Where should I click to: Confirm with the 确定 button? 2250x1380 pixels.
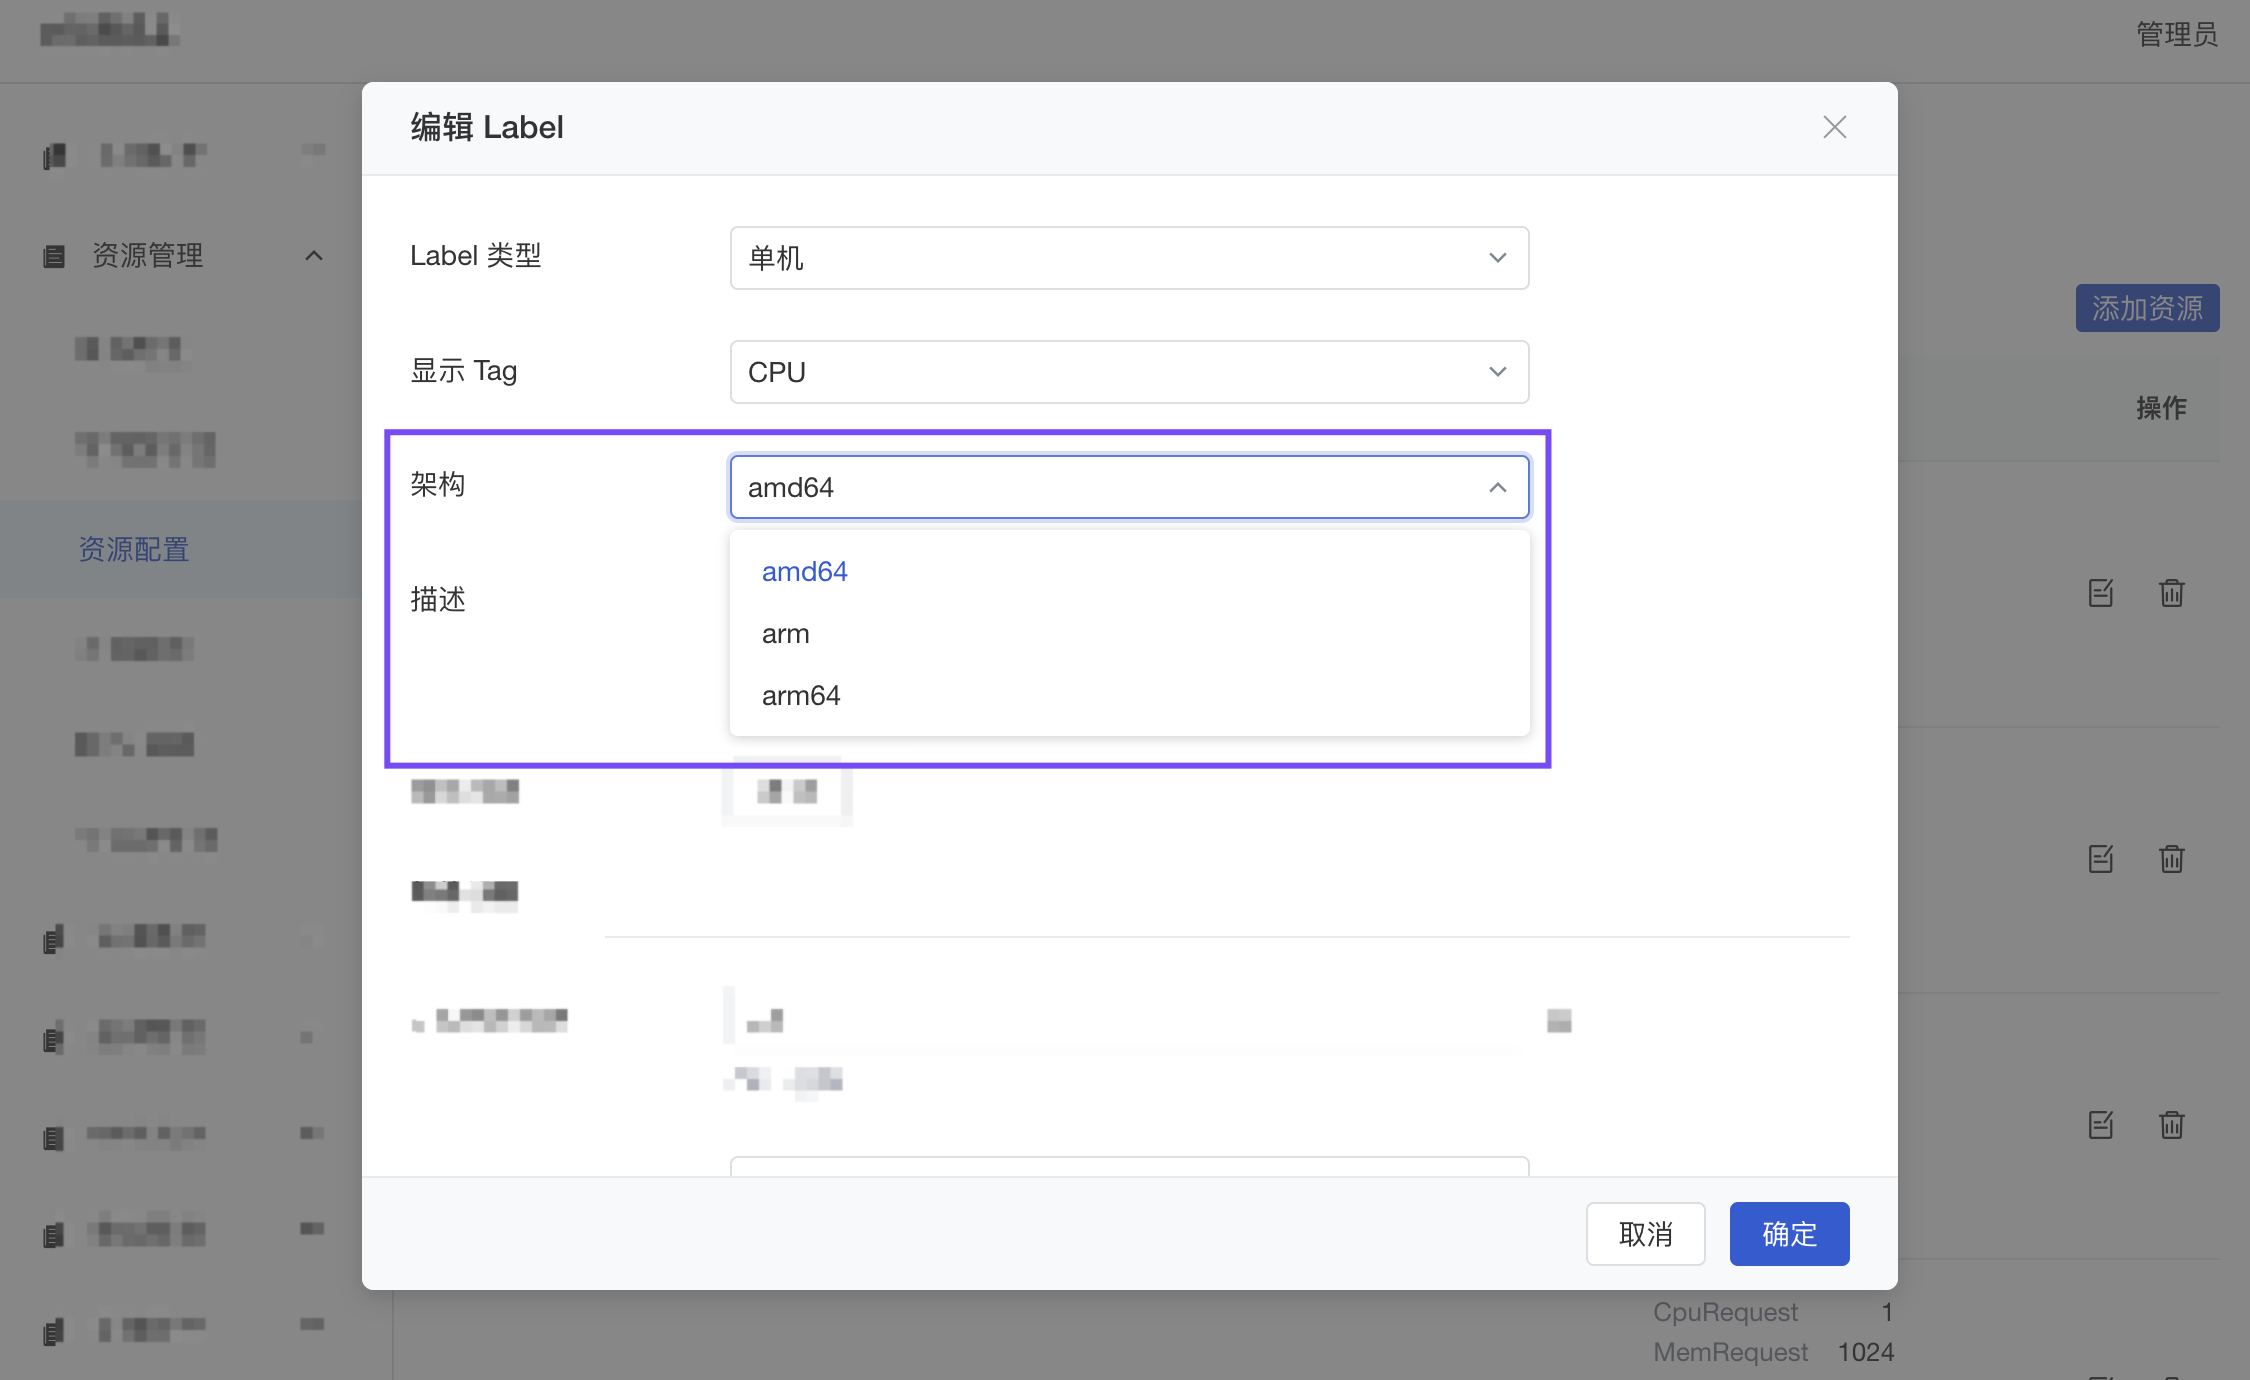pos(1789,1234)
